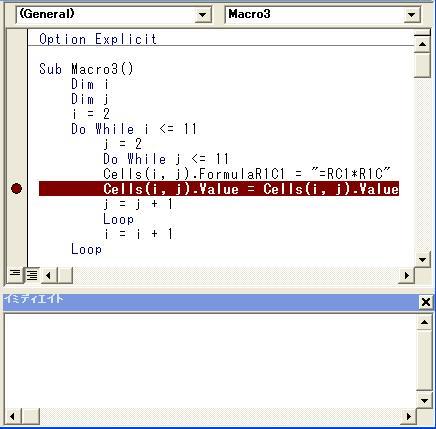Click the 'i = i + 1' line

coord(138,234)
